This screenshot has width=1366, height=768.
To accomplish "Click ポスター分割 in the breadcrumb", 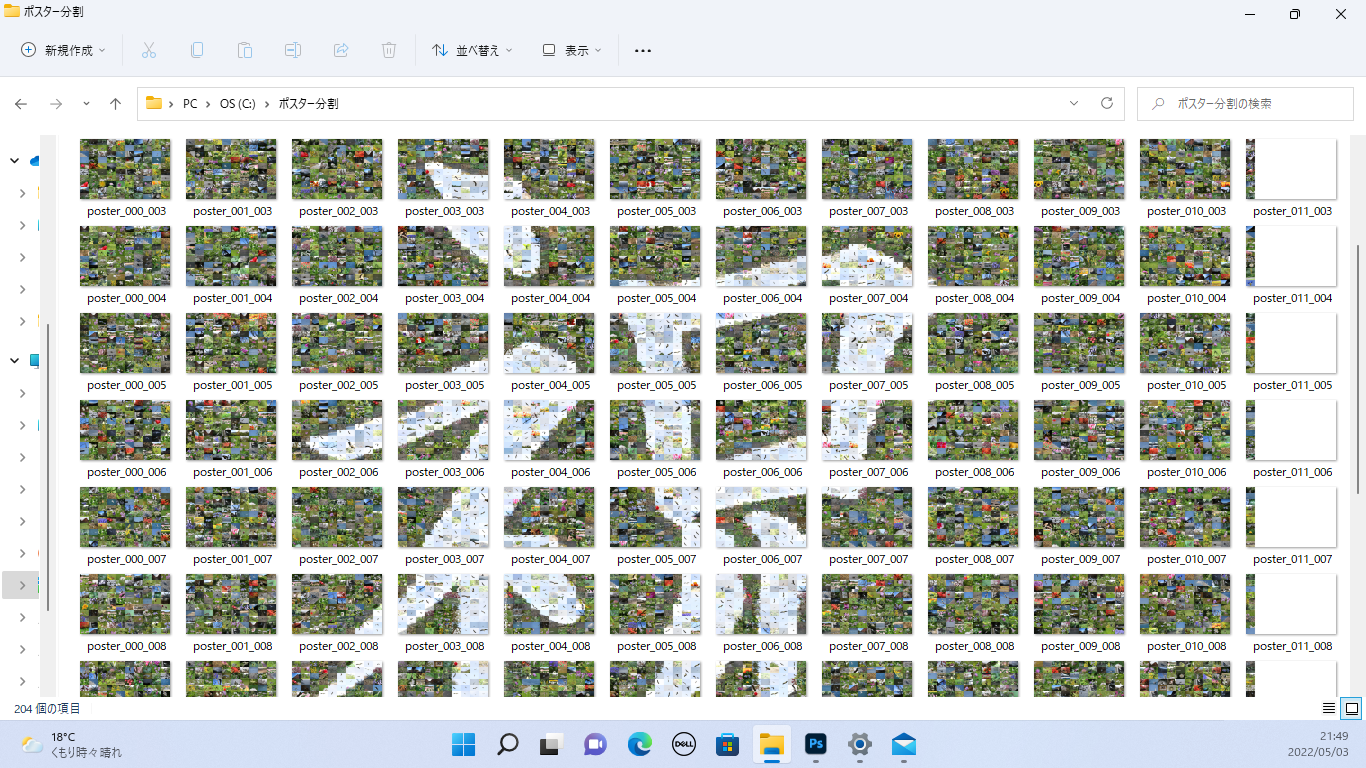I will [x=308, y=103].
